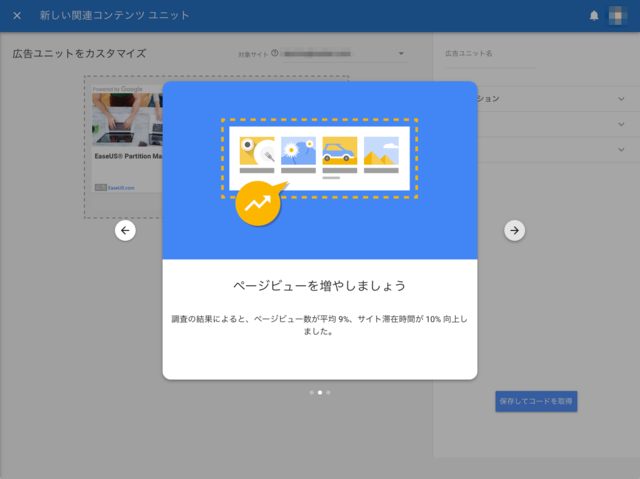
Task: Click the Powered by Google label
Action: [x=118, y=89]
